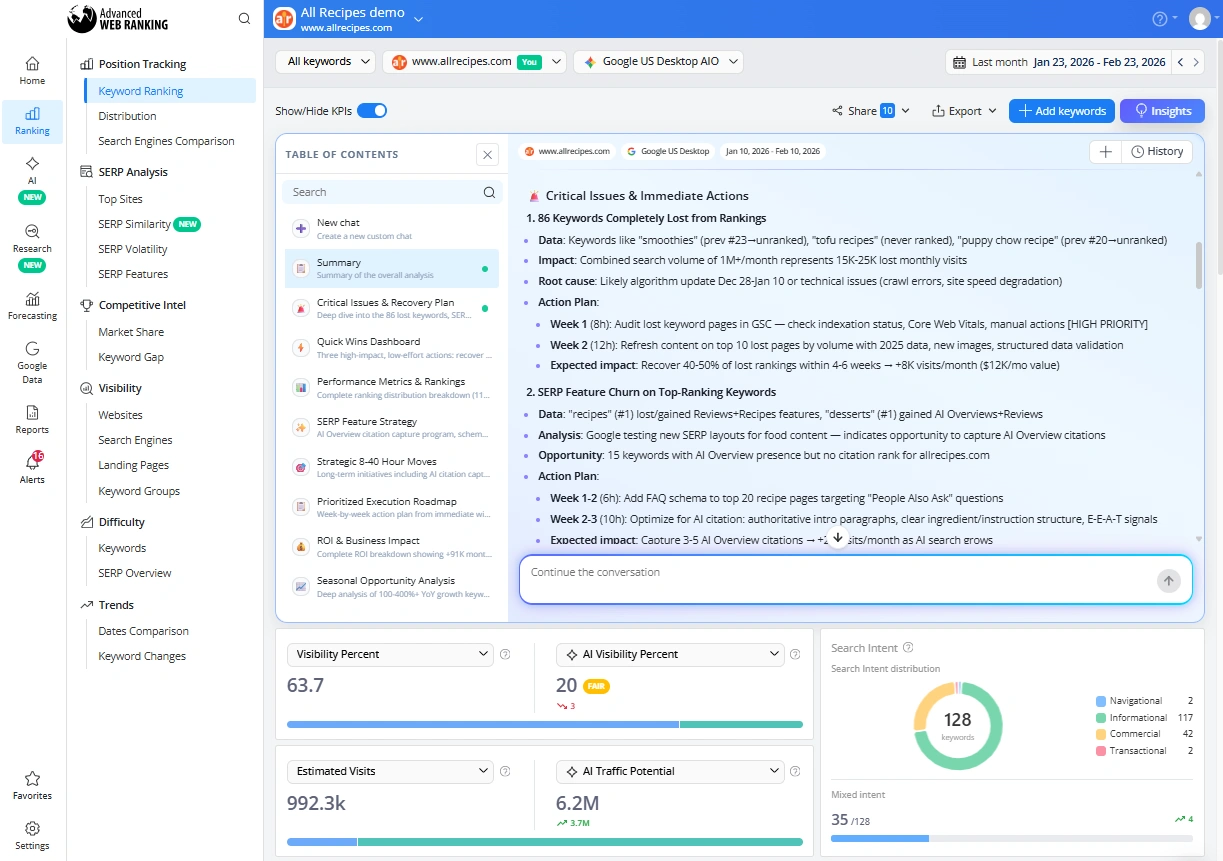Image resolution: width=1223 pixels, height=861 pixels.
Task: Click the Insights button
Action: click(1162, 111)
